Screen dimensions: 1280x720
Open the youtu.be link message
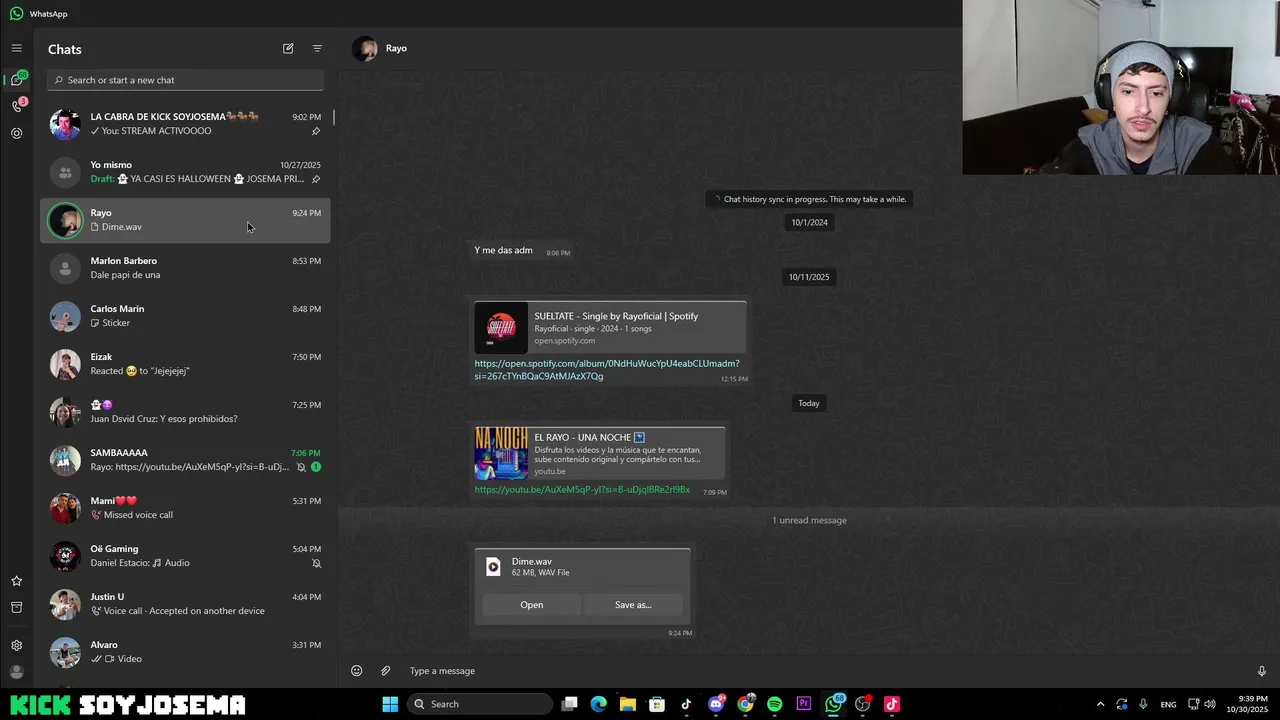click(x=582, y=490)
